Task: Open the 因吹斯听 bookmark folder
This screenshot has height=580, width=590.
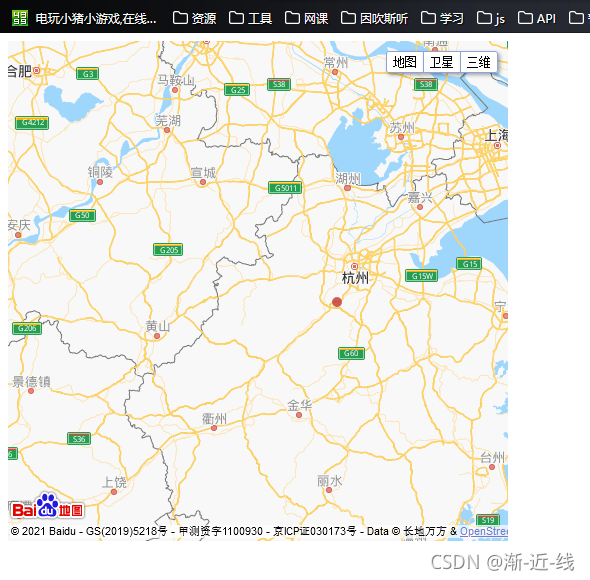Action: [x=374, y=18]
